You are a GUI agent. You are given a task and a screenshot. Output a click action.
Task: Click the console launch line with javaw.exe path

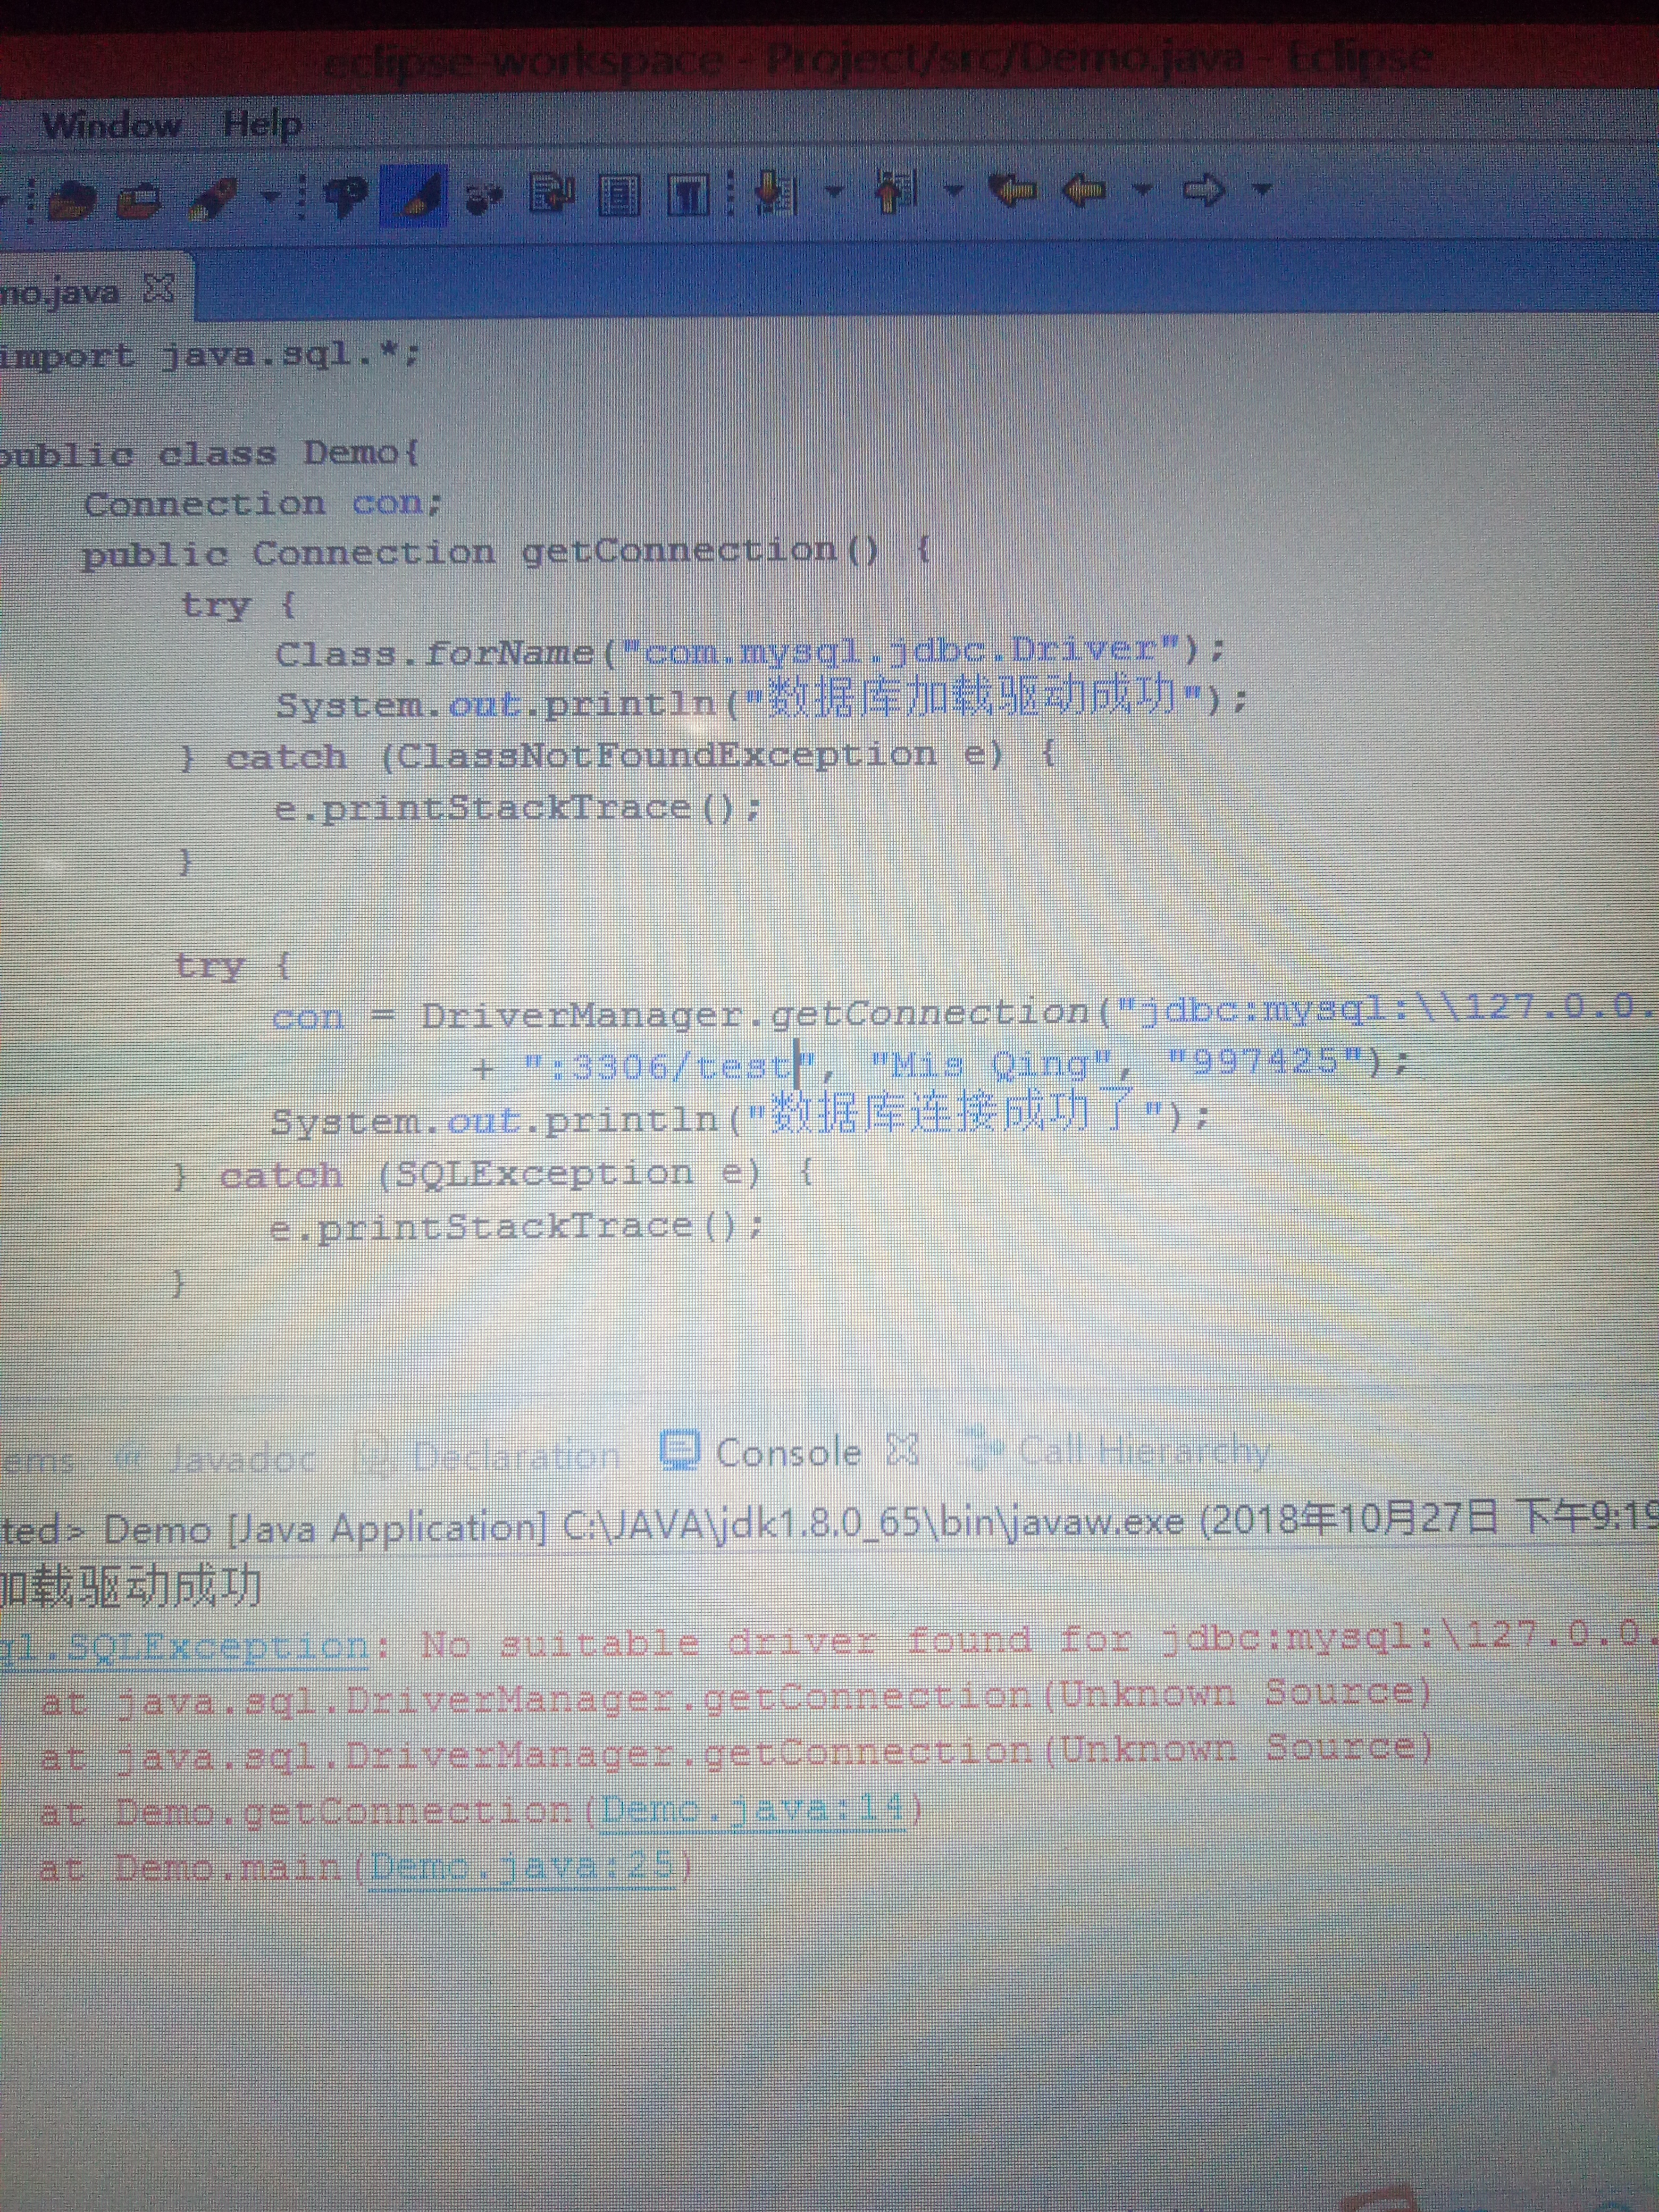click(x=829, y=1523)
